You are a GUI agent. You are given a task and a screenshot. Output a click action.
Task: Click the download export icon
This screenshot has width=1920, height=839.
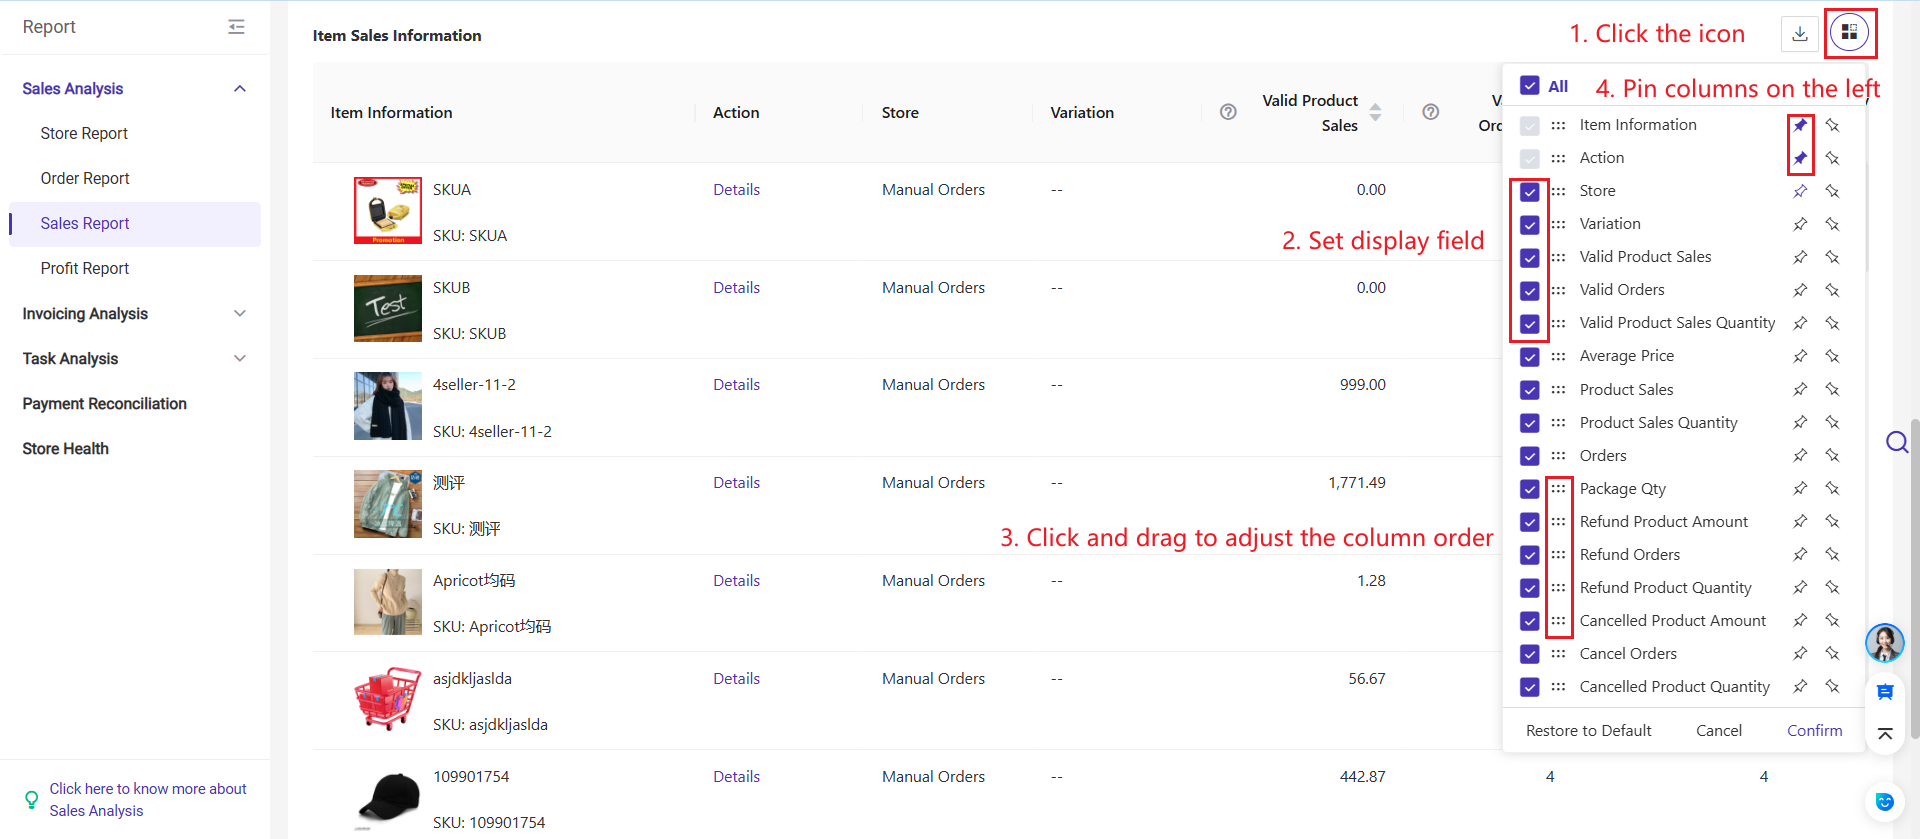click(1799, 33)
